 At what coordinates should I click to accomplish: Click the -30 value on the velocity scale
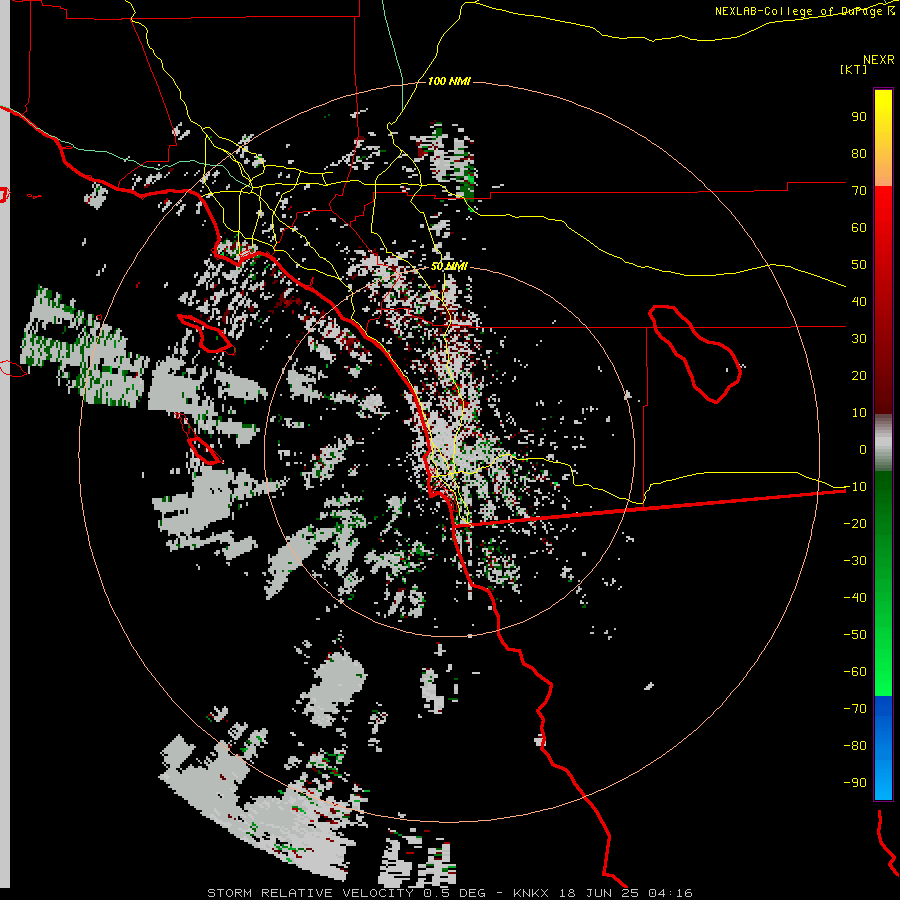coord(855,561)
